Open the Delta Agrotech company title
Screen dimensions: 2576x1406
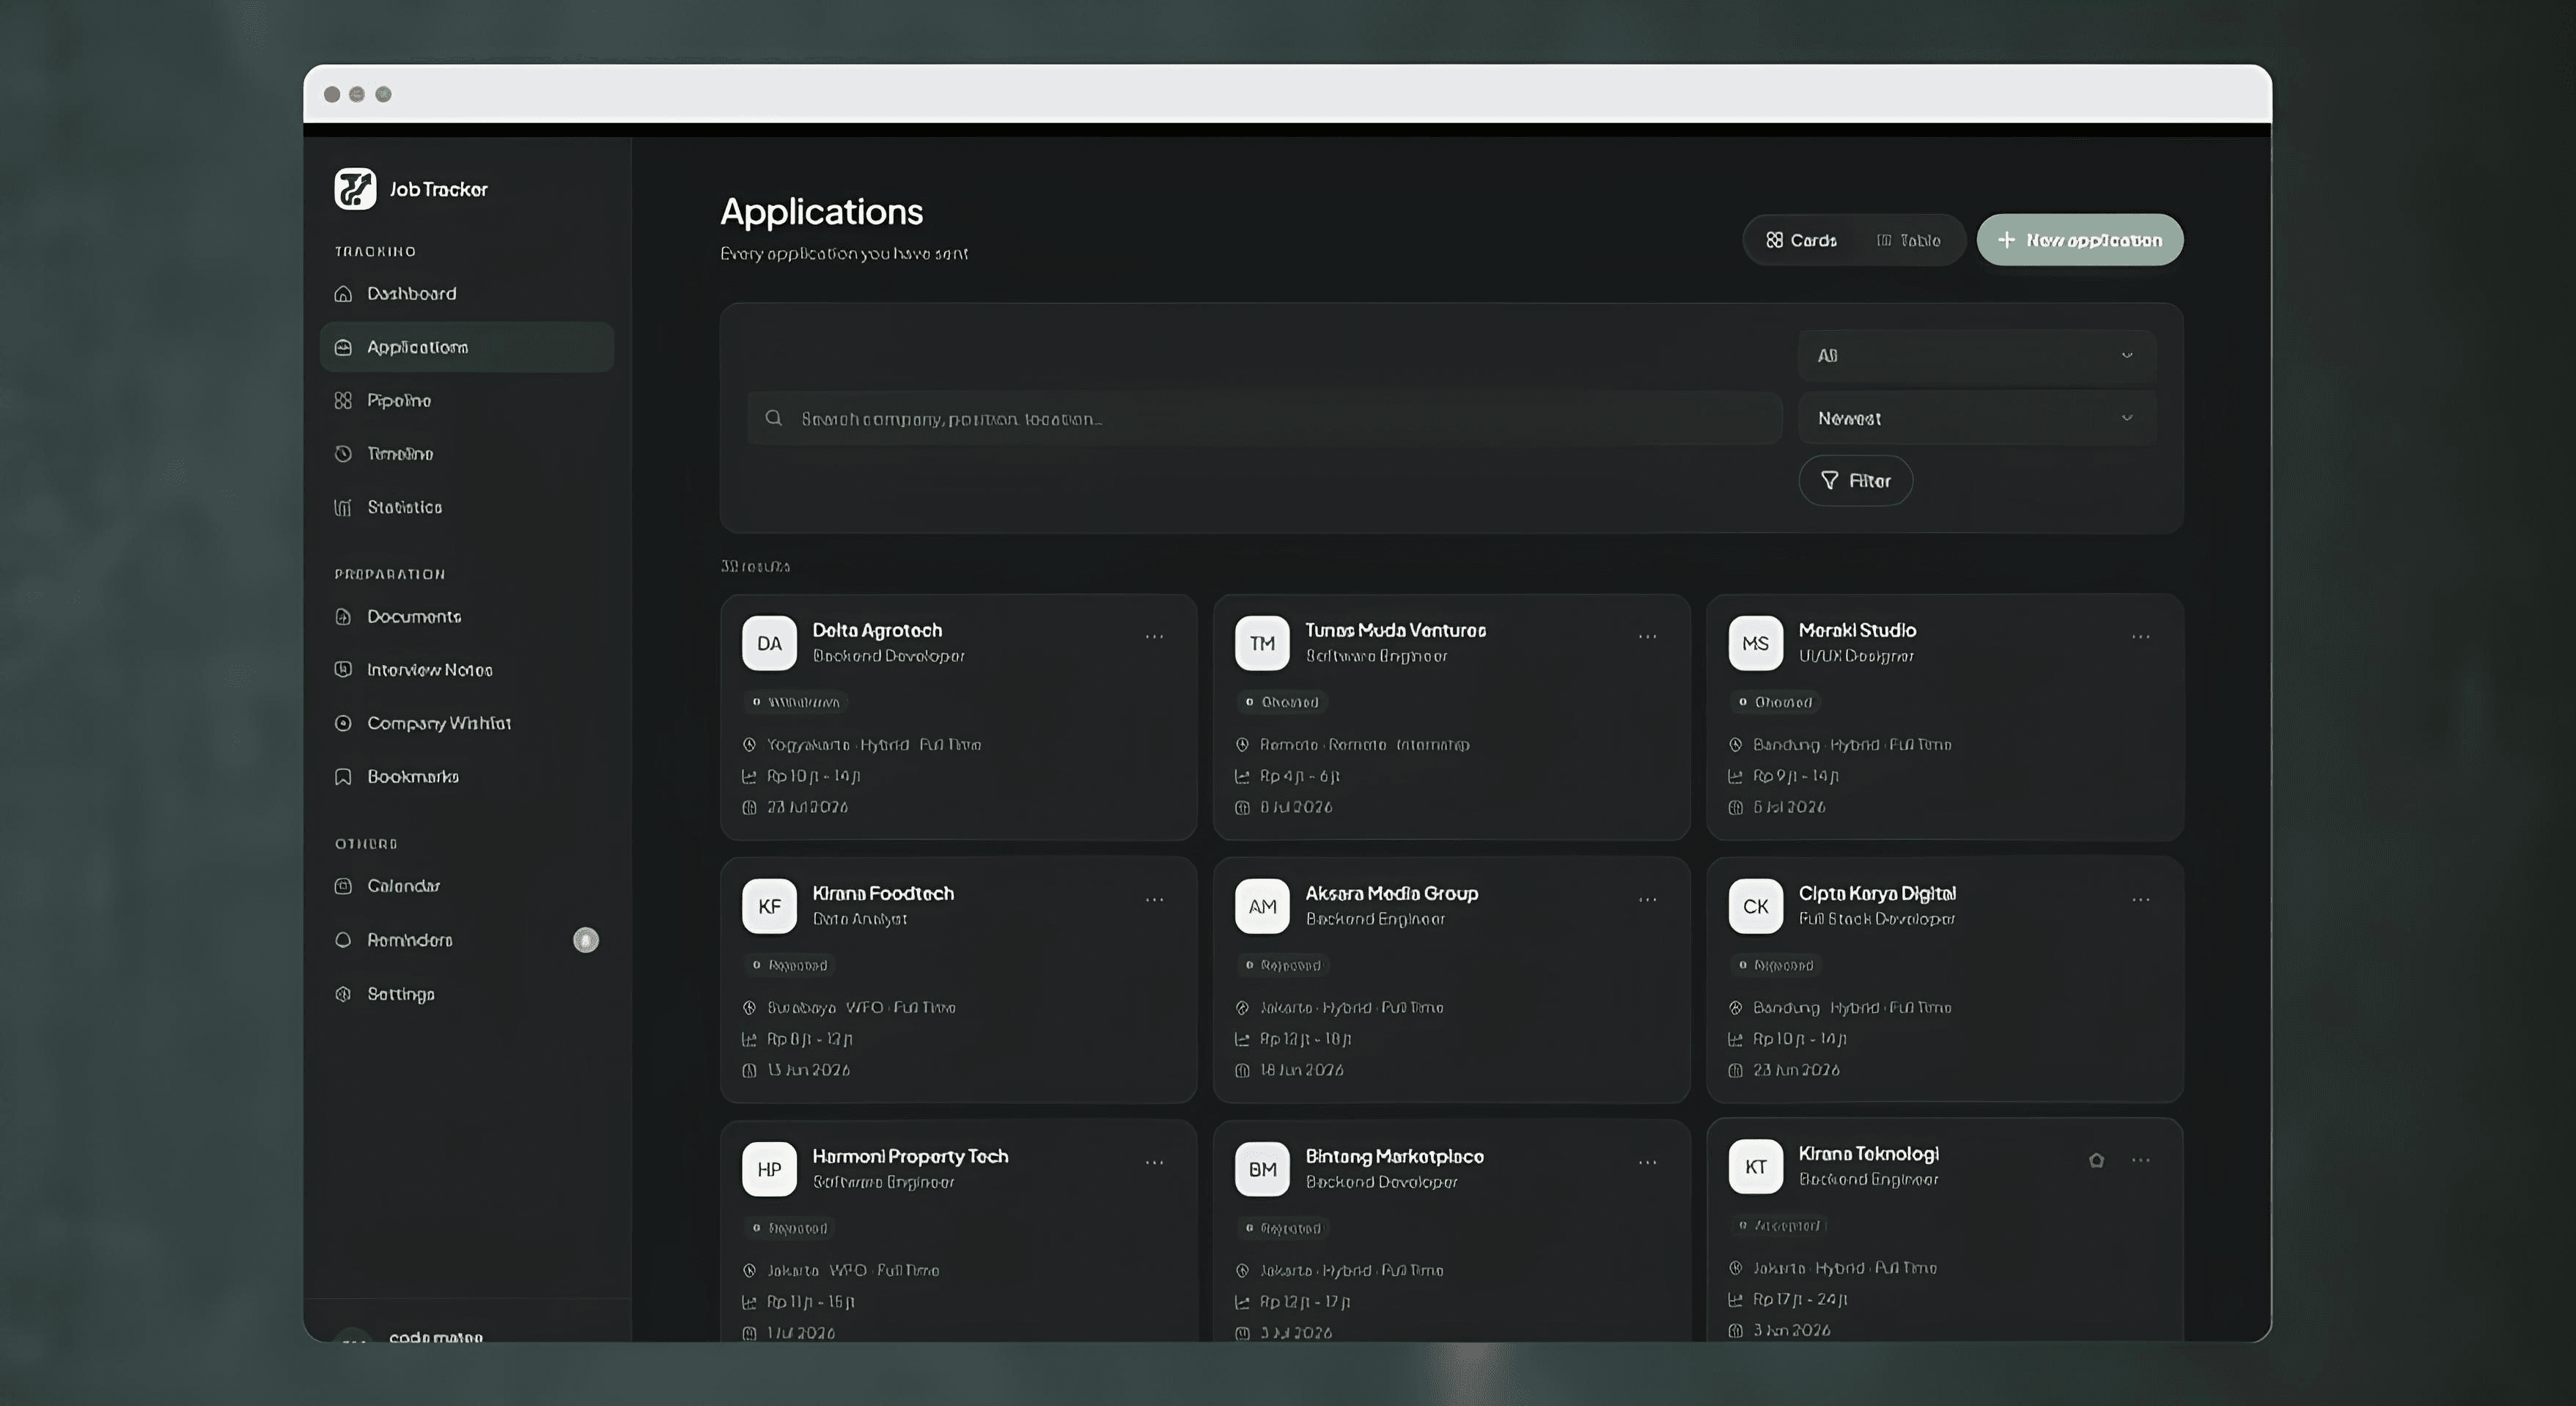pyautogui.click(x=877, y=631)
